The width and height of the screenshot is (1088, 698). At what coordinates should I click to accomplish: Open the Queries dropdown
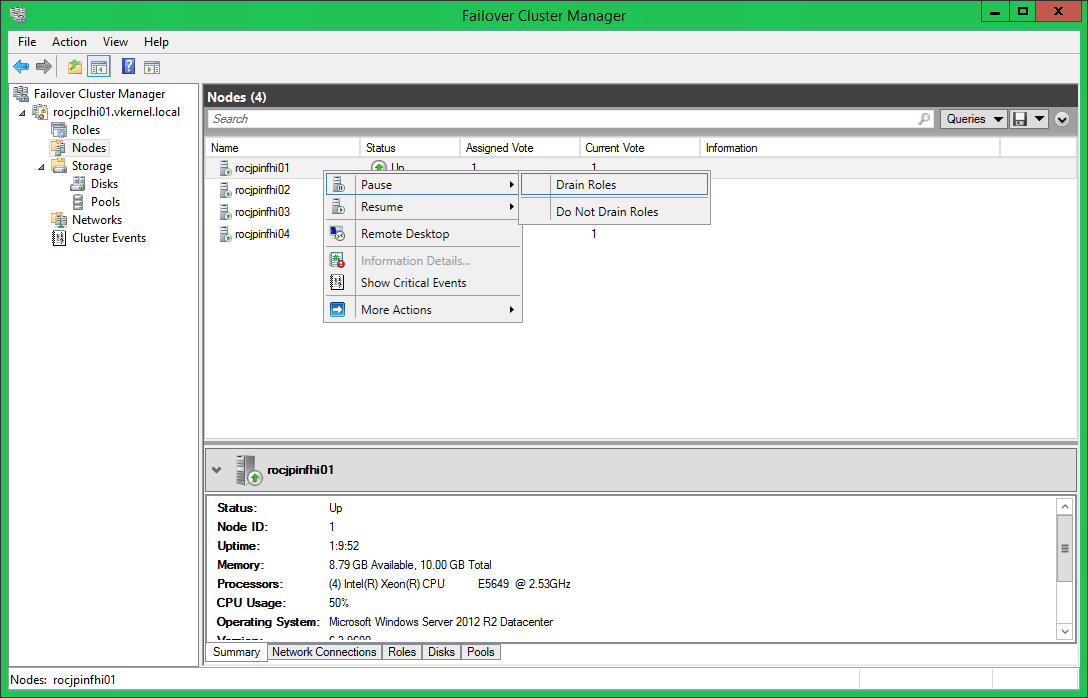(x=974, y=119)
